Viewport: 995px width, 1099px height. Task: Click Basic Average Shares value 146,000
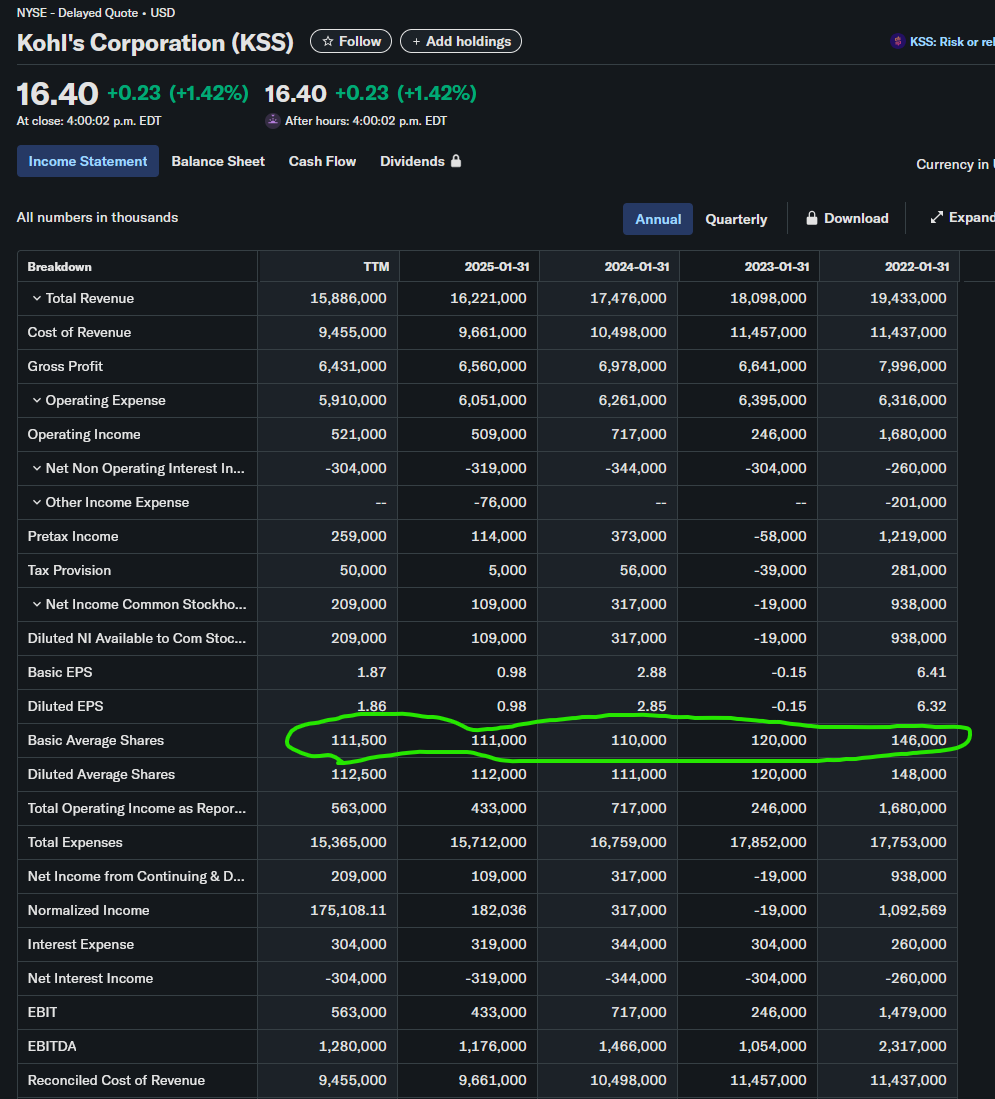click(919, 740)
